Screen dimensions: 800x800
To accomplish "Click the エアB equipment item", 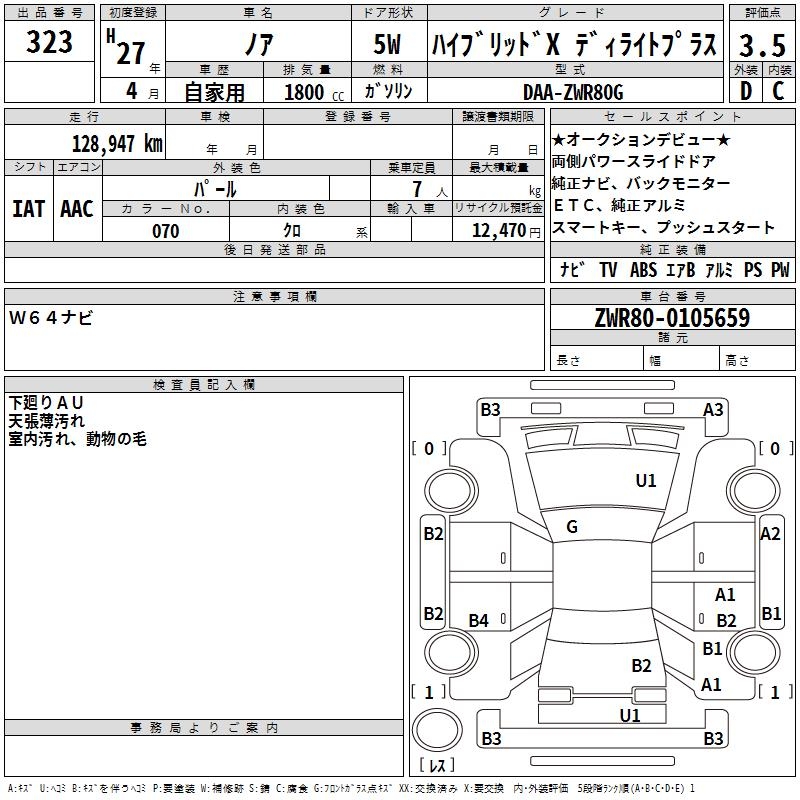I will pyautogui.click(x=680, y=269).
